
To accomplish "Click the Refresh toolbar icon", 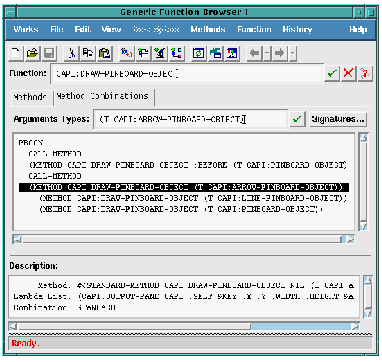I will 199,53.
